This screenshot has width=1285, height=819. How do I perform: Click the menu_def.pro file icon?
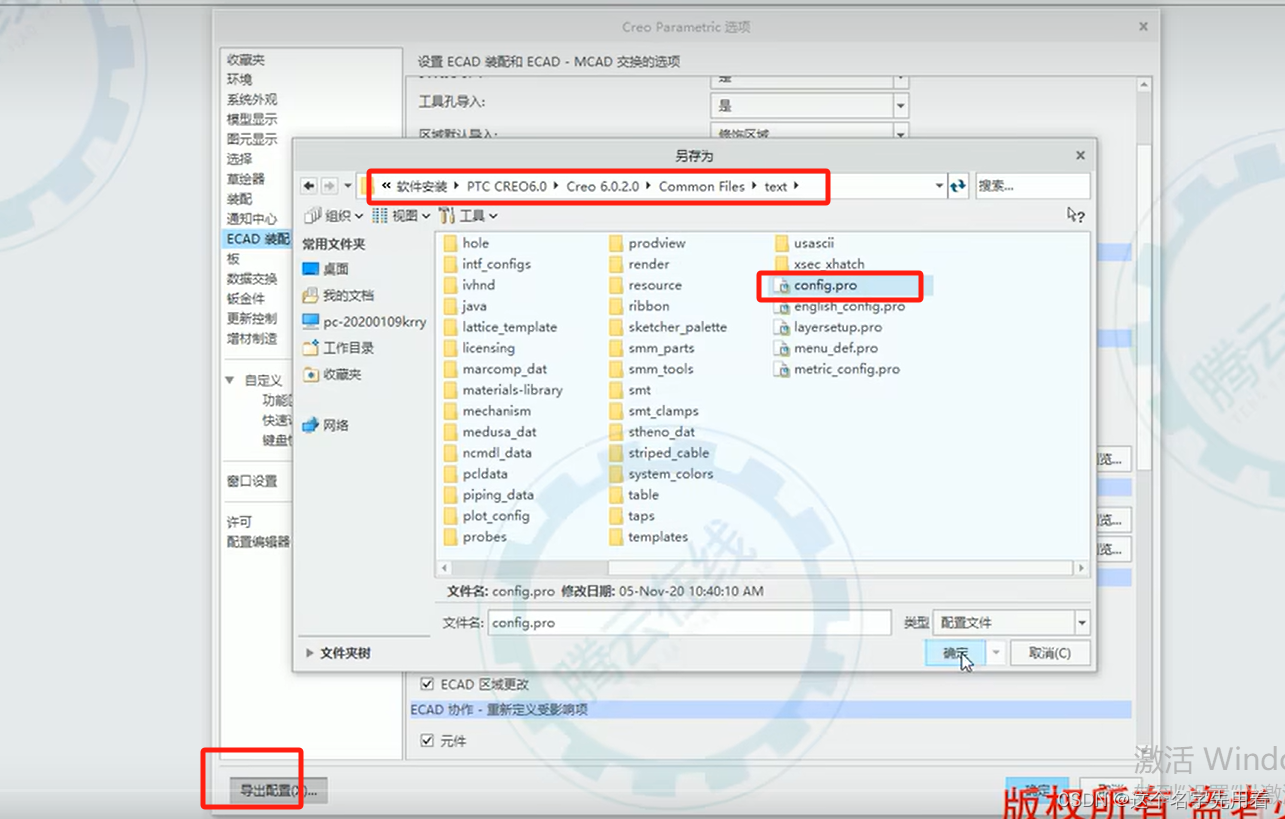tap(783, 348)
